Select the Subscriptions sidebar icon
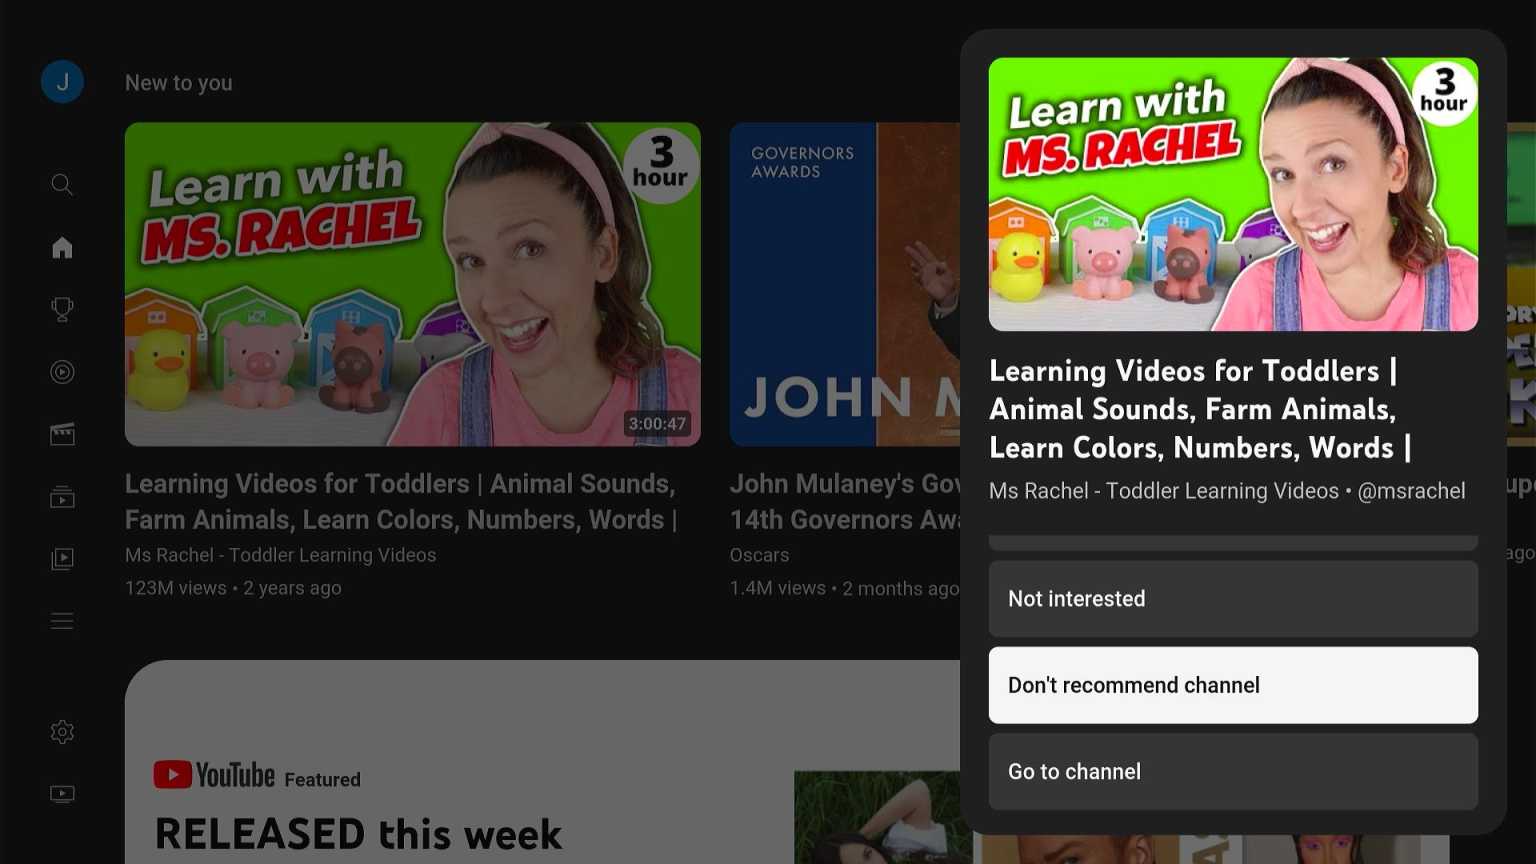Image resolution: width=1536 pixels, height=864 pixels. click(x=62, y=496)
